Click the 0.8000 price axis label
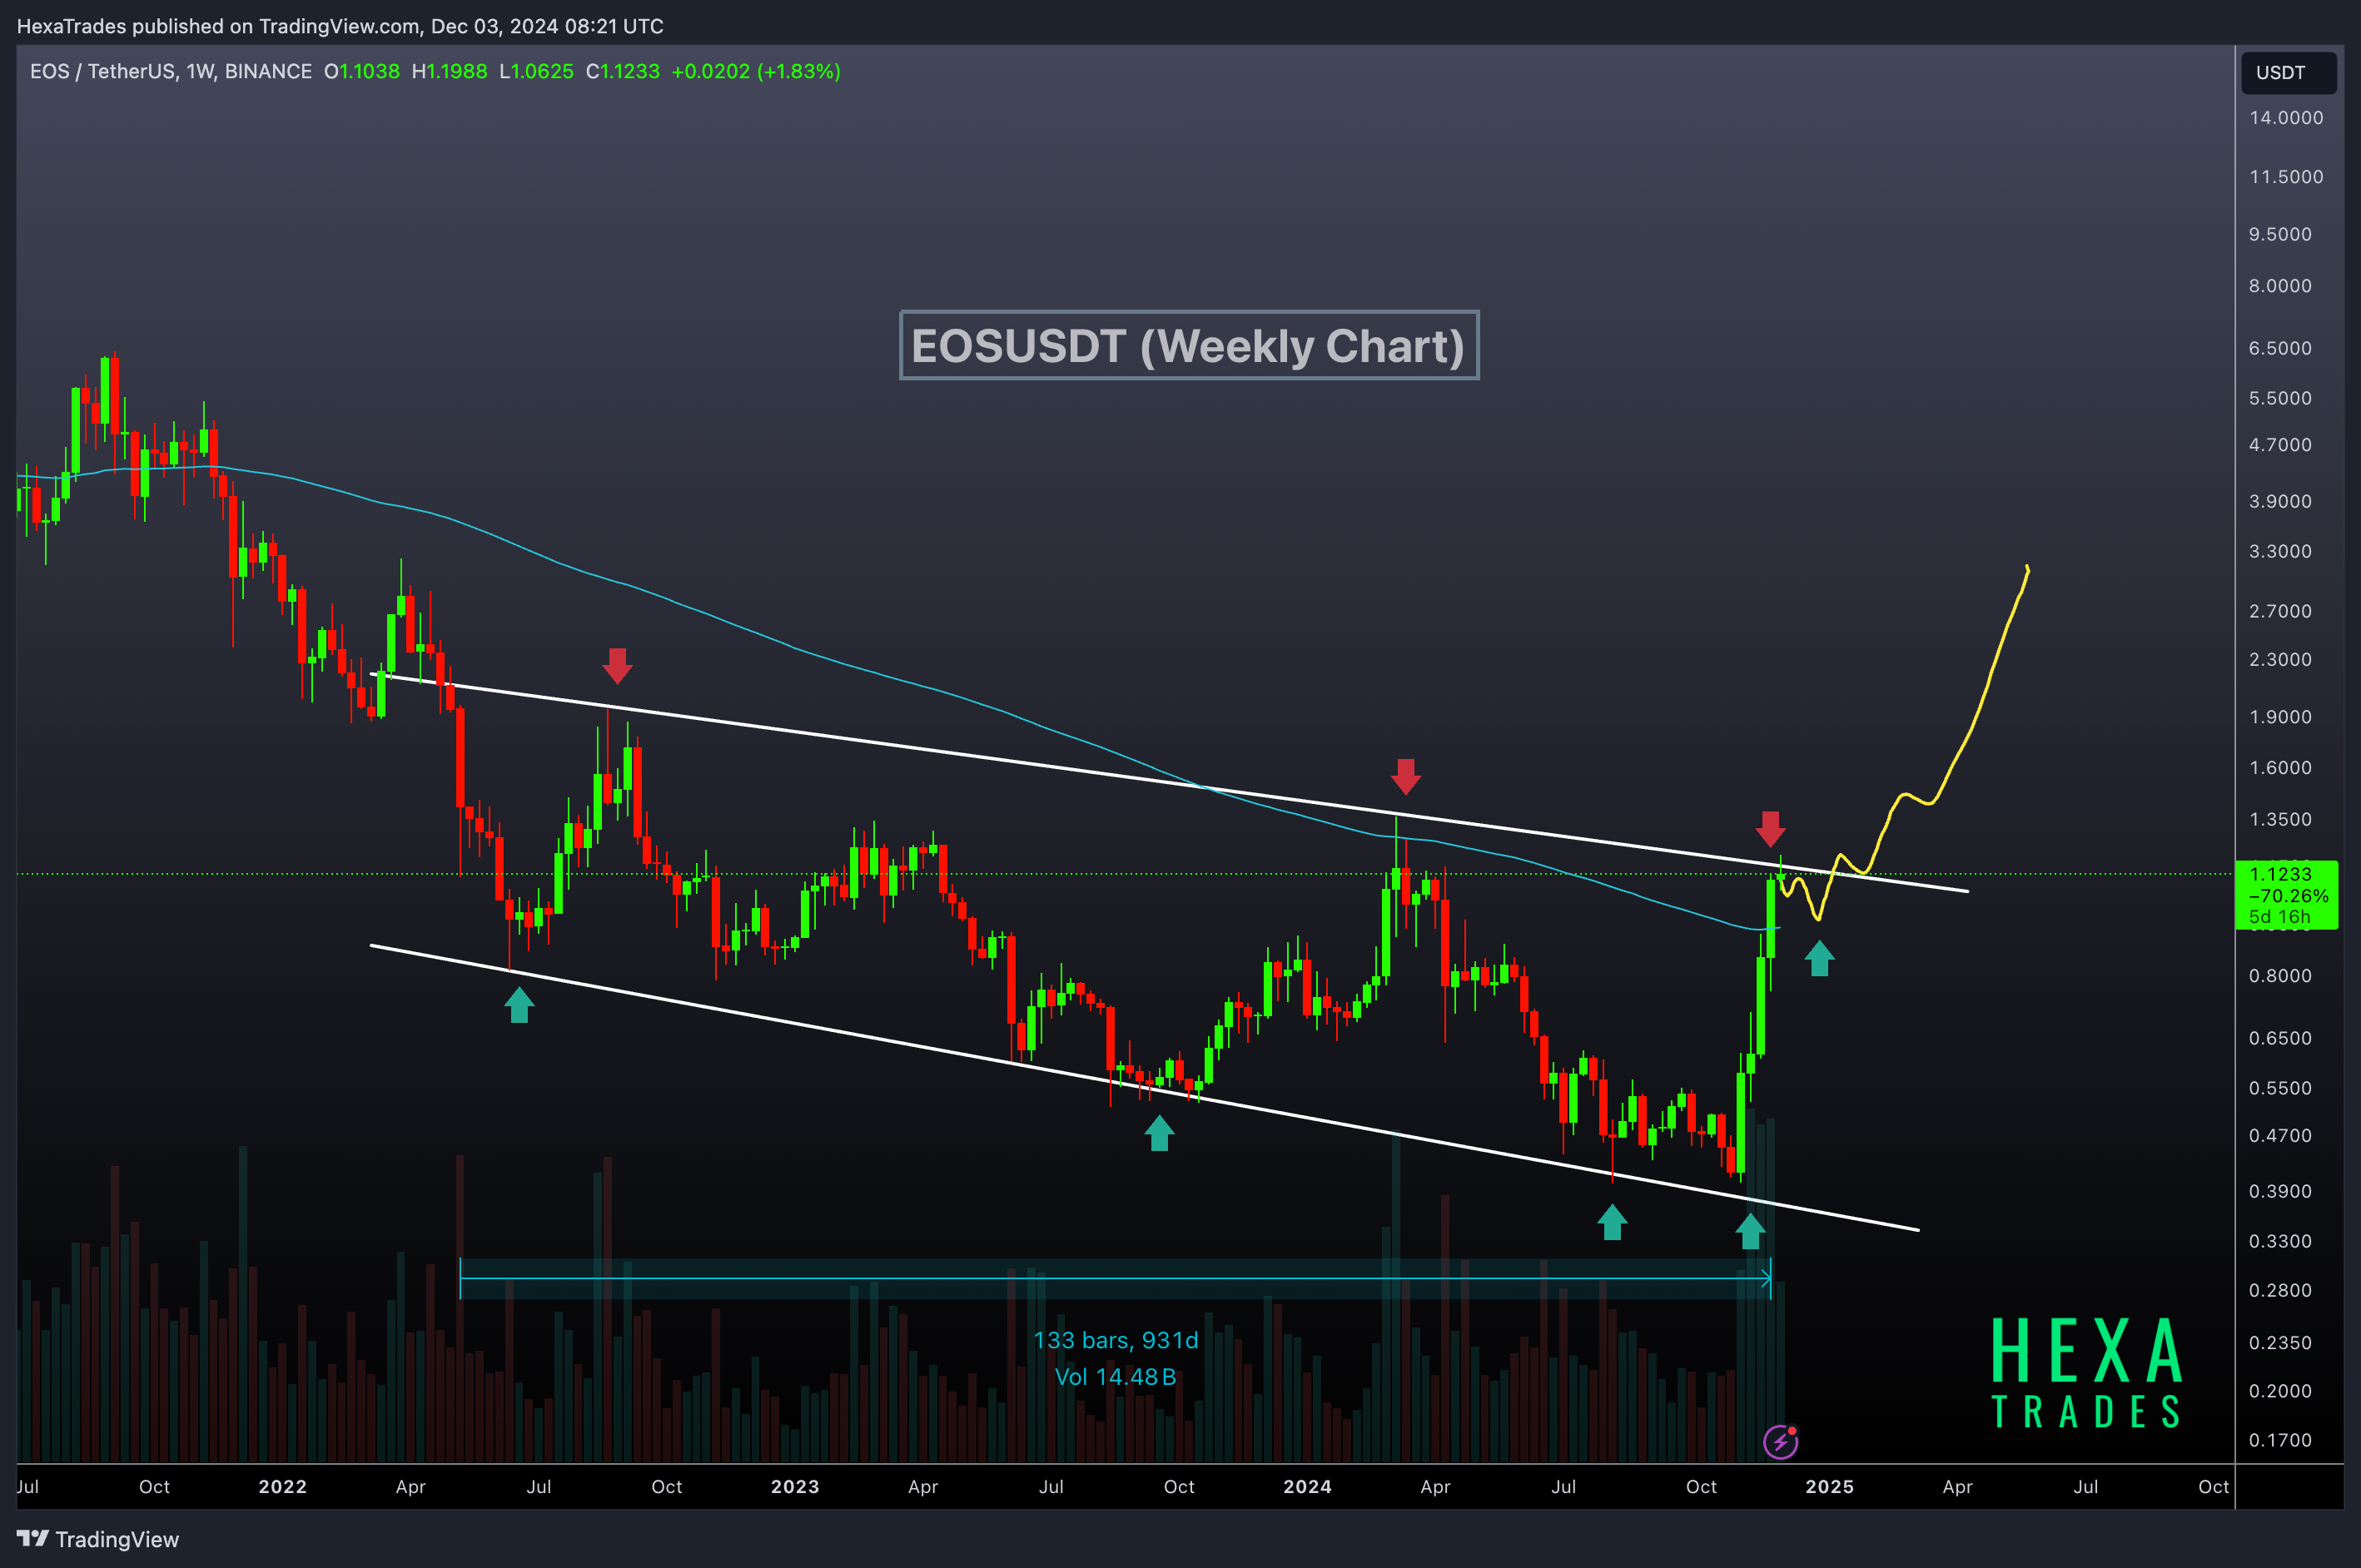This screenshot has width=2361, height=1568. (x=2280, y=975)
